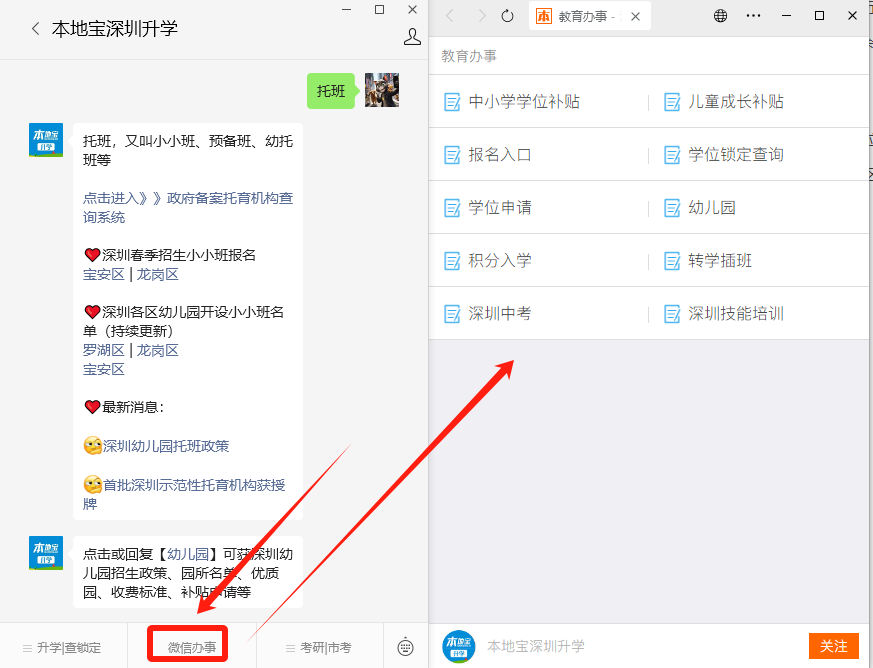Switch to keyboard input icon
This screenshot has height=668, width=873.
[x=405, y=647]
